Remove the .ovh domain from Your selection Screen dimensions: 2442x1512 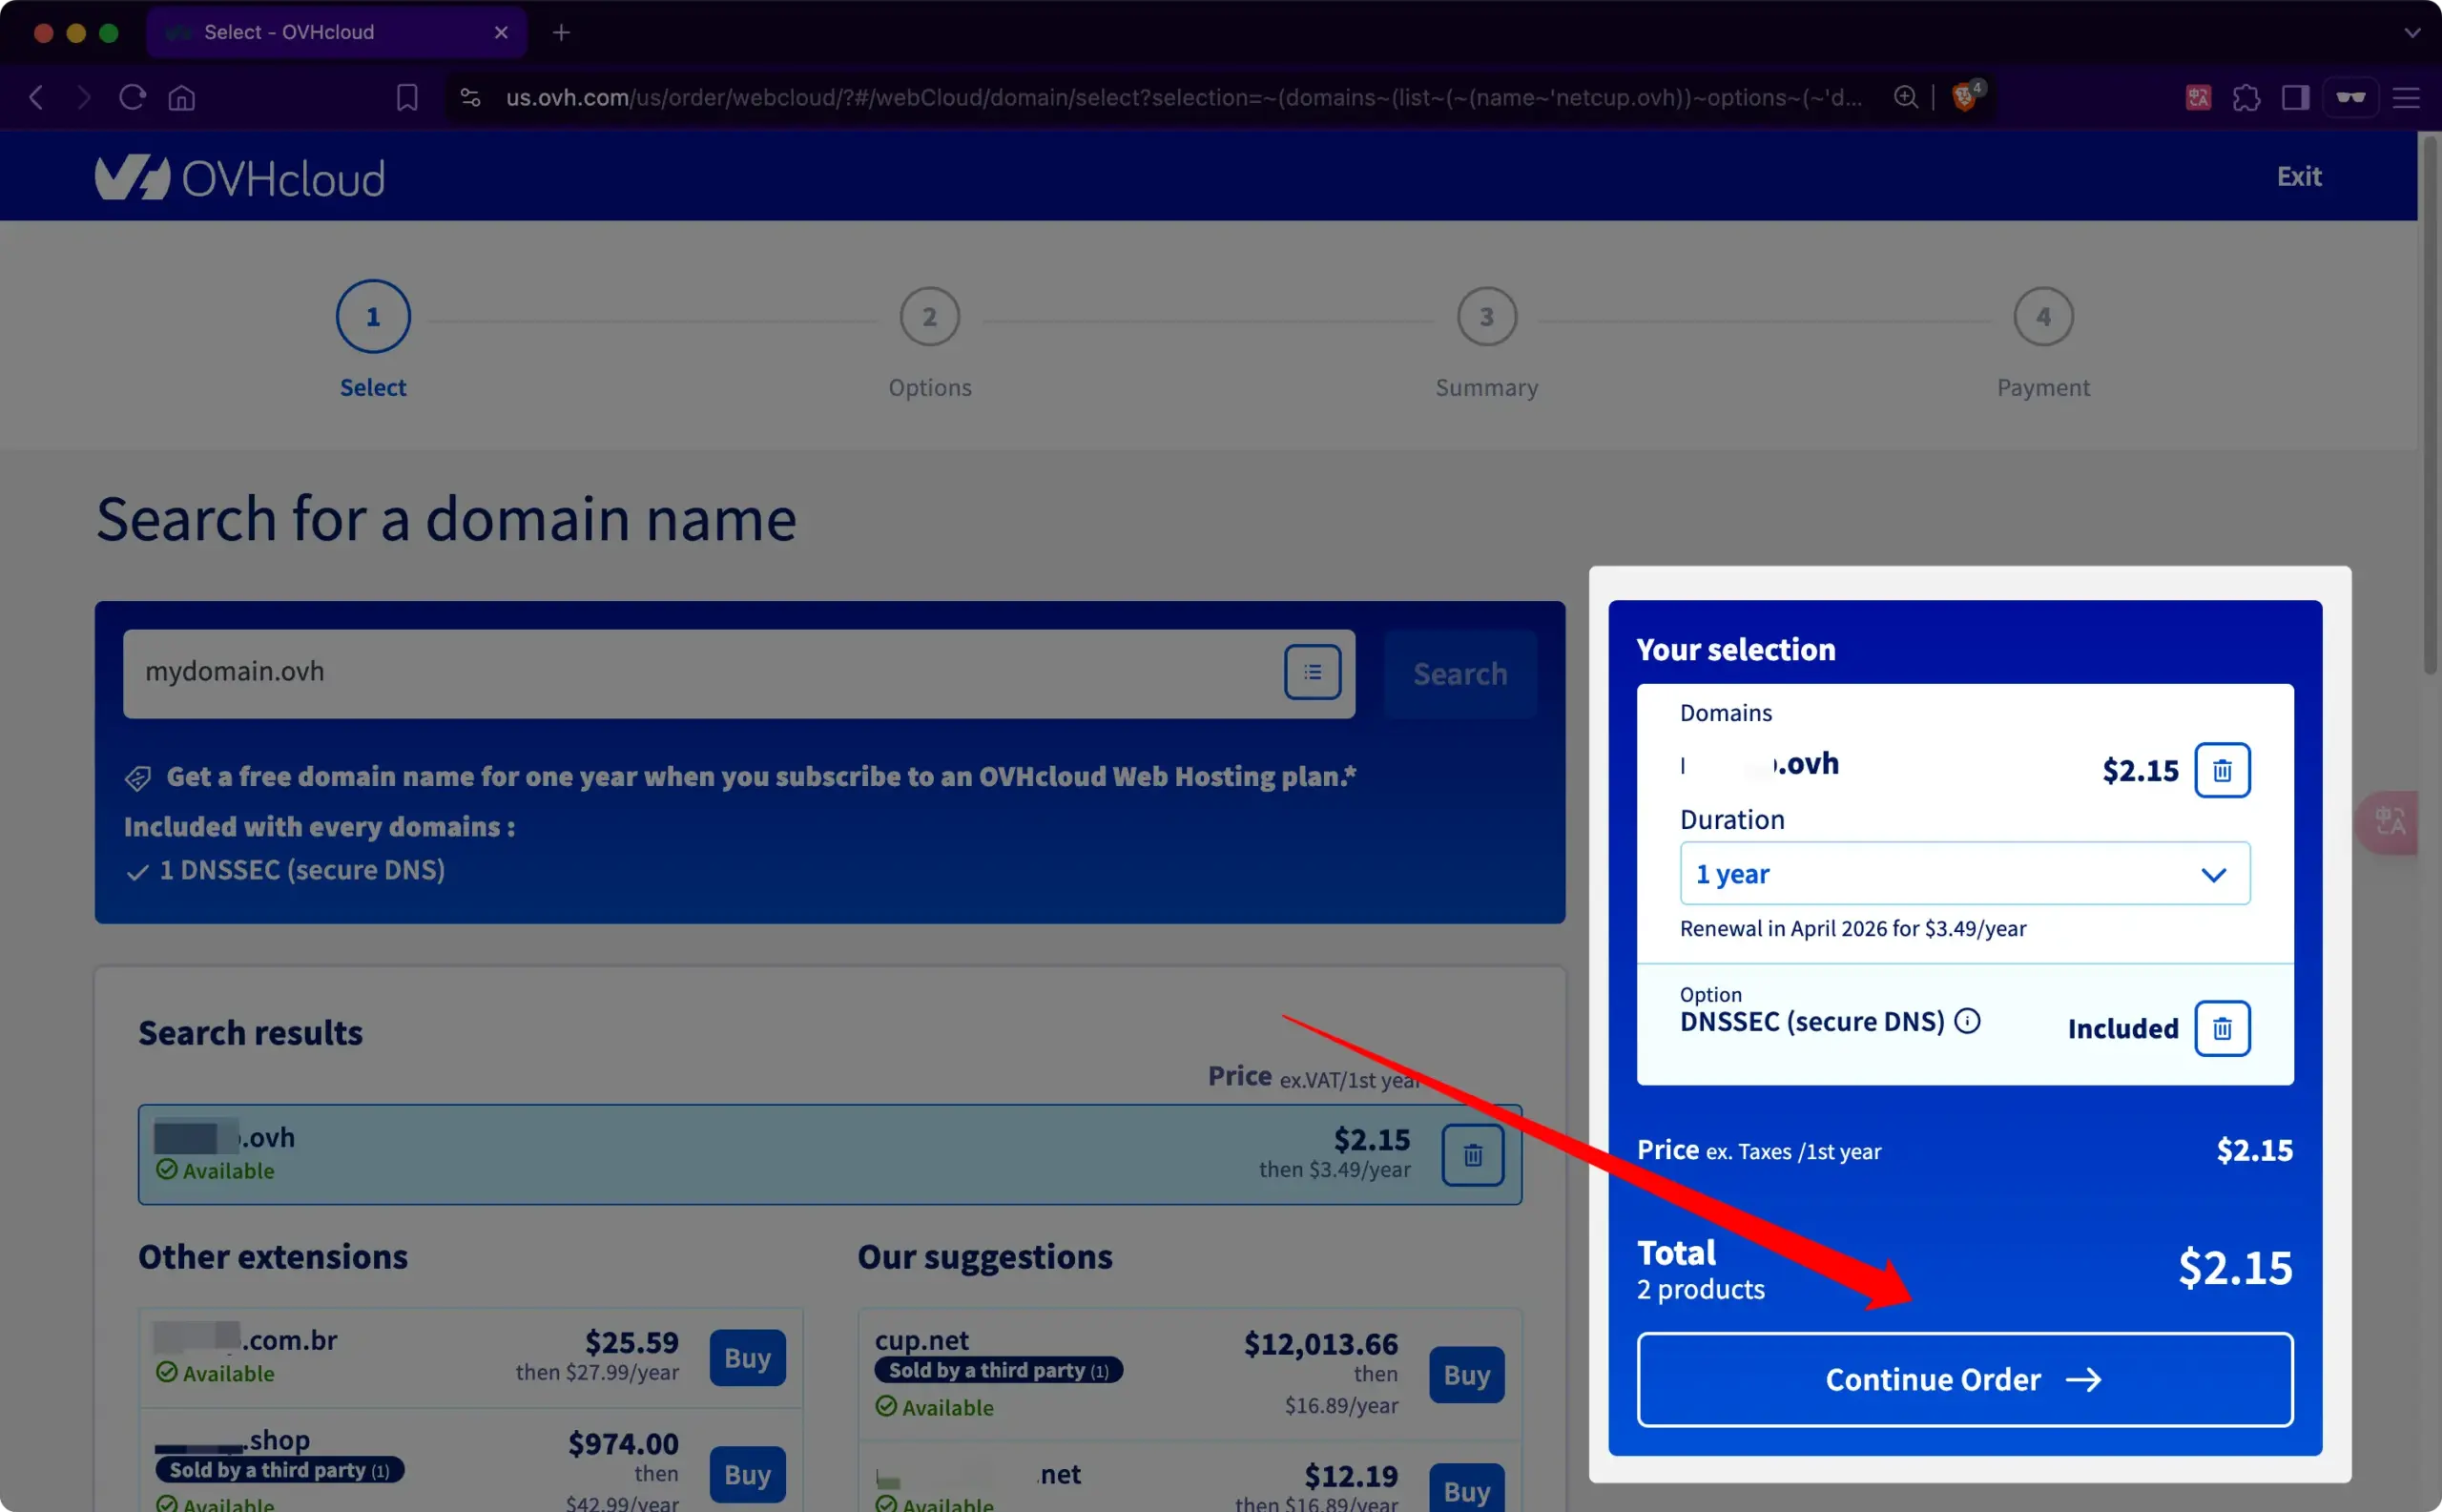coord(2222,770)
